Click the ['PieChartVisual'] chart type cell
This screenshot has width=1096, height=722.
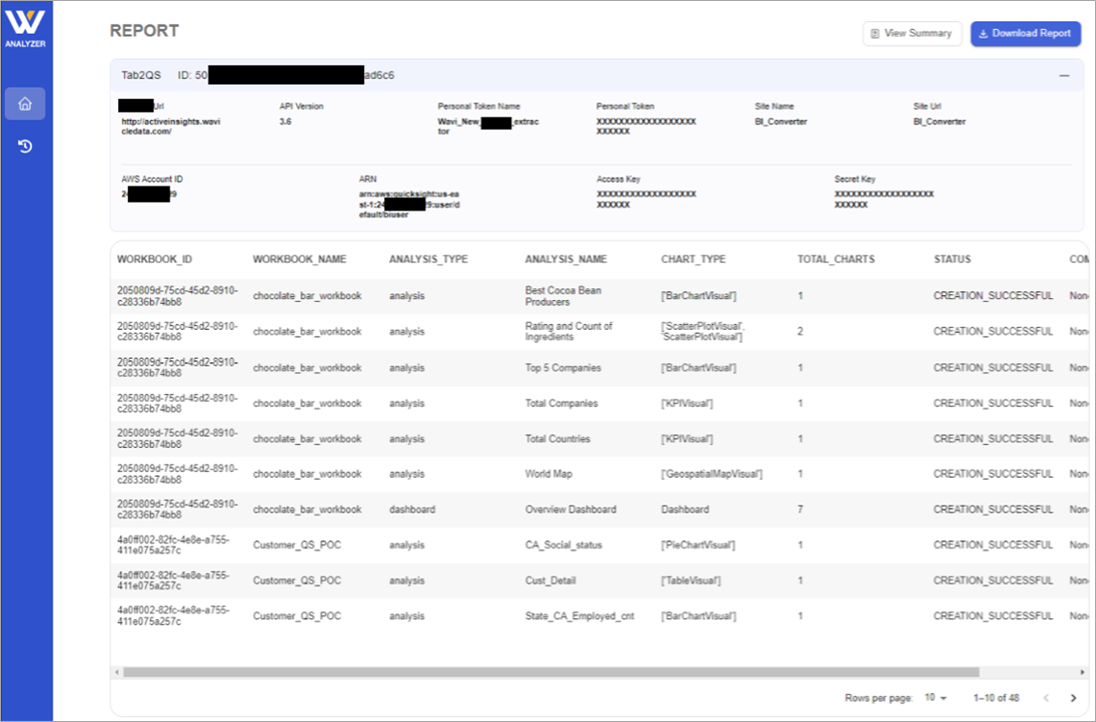click(698, 545)
